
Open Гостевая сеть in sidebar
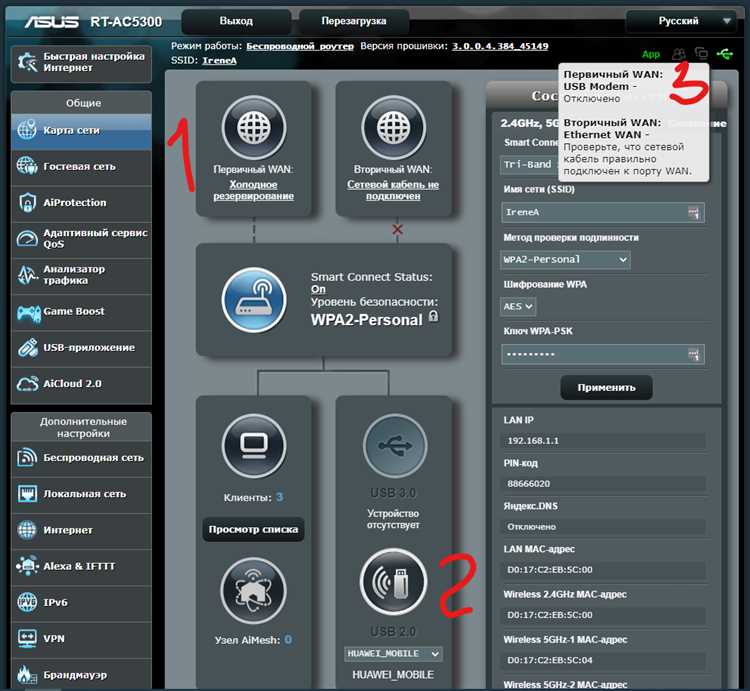80,166
